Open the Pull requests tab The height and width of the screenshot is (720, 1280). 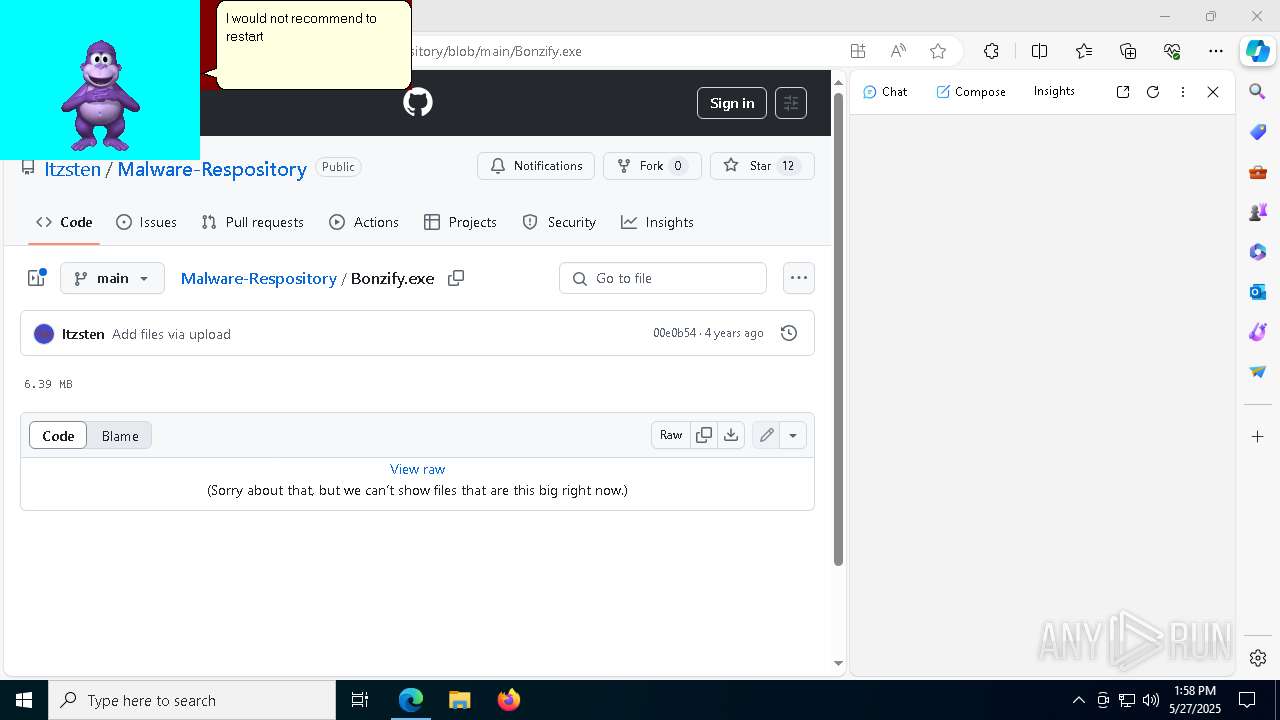(x=252, y=222)
